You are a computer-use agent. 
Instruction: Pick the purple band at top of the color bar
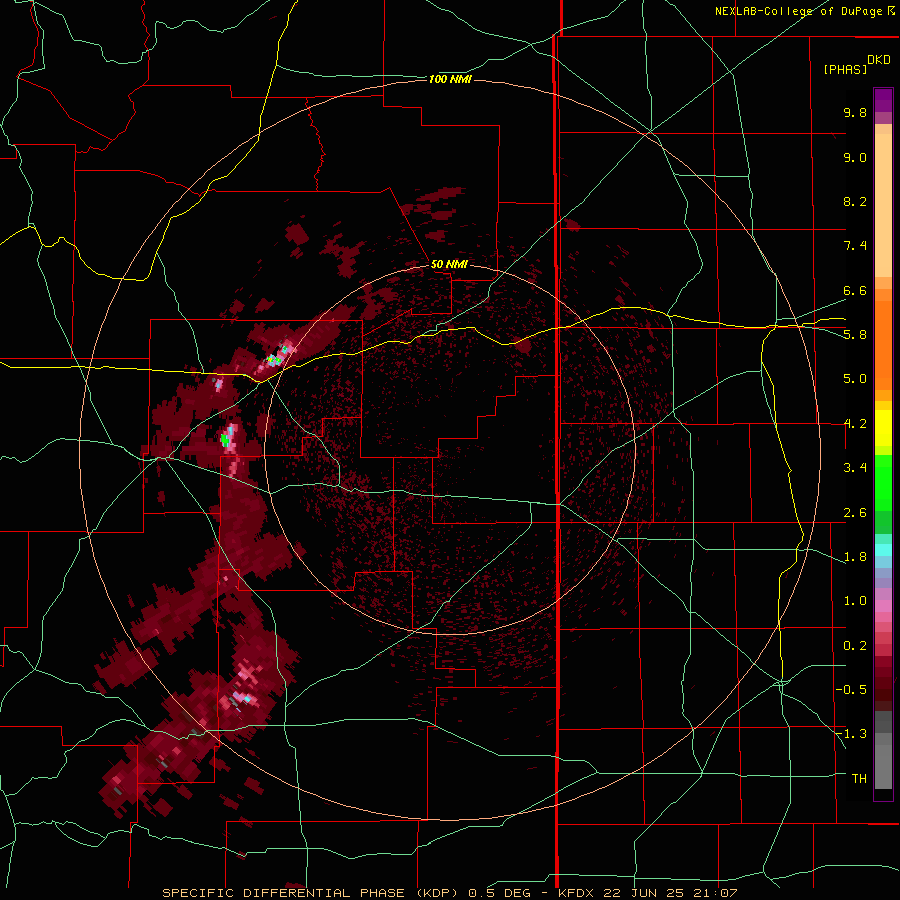click(883, 100)
